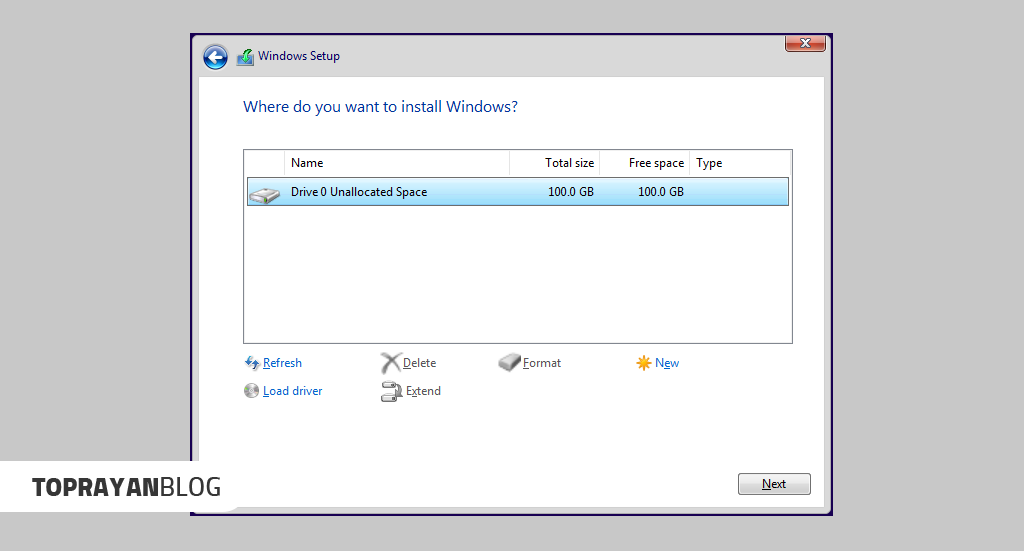Screen dimensions: 1024x551
Task: Click the Windows Setup title icon
Action: (x=246, y=57)
